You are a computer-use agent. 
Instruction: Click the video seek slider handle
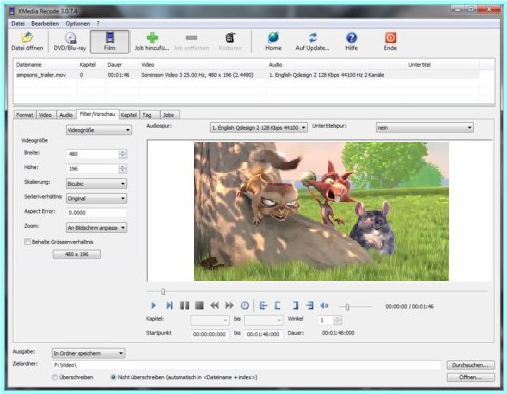point(163,291)
